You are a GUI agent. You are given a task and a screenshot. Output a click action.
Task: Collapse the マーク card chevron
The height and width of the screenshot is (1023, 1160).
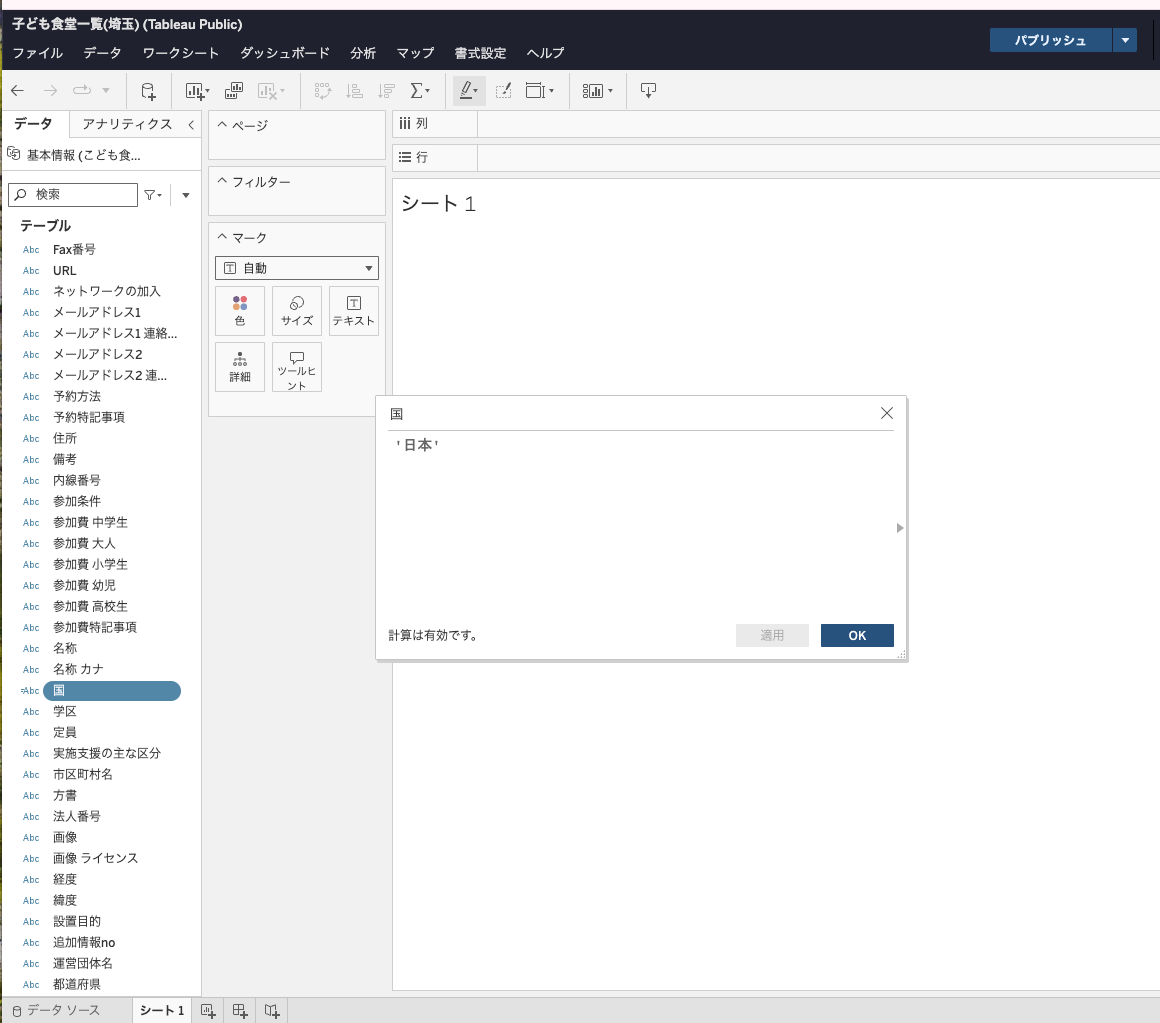pos(222,237)
